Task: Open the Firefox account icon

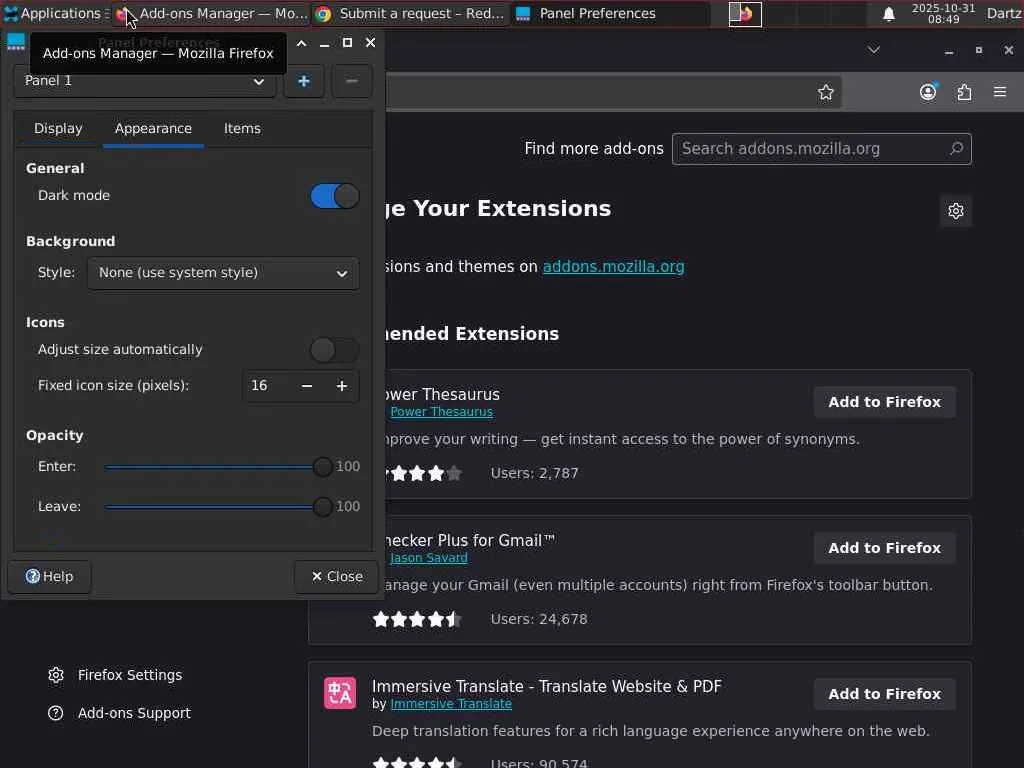Action: pyautogui.click(x=928, y=92)
